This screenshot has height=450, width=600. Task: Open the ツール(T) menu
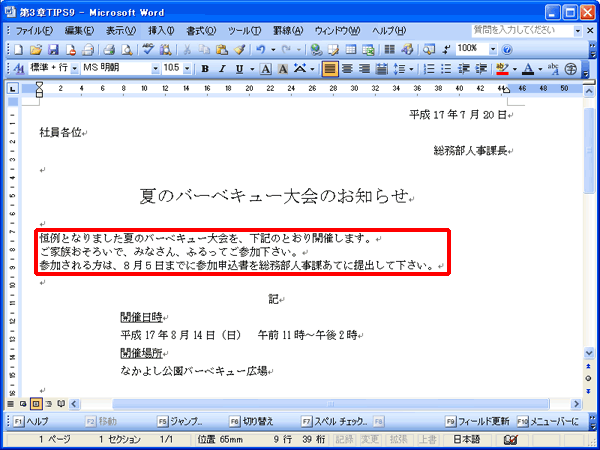245,31
